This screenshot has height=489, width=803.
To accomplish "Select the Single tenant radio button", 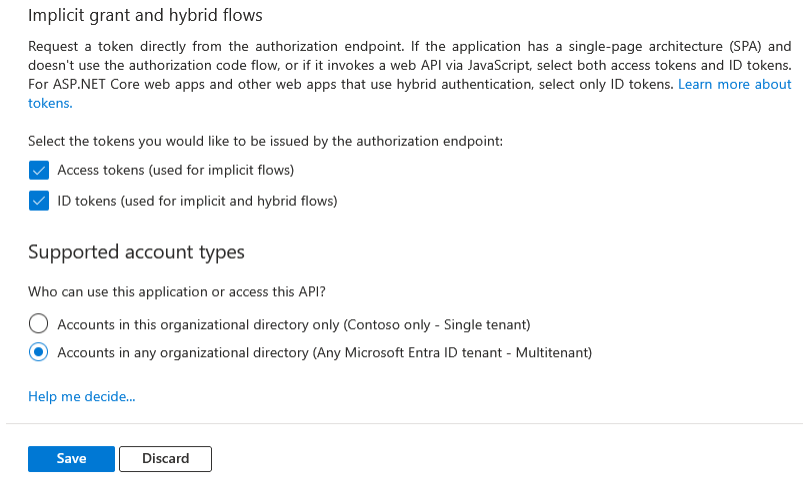I will click(x=39, y=324).
